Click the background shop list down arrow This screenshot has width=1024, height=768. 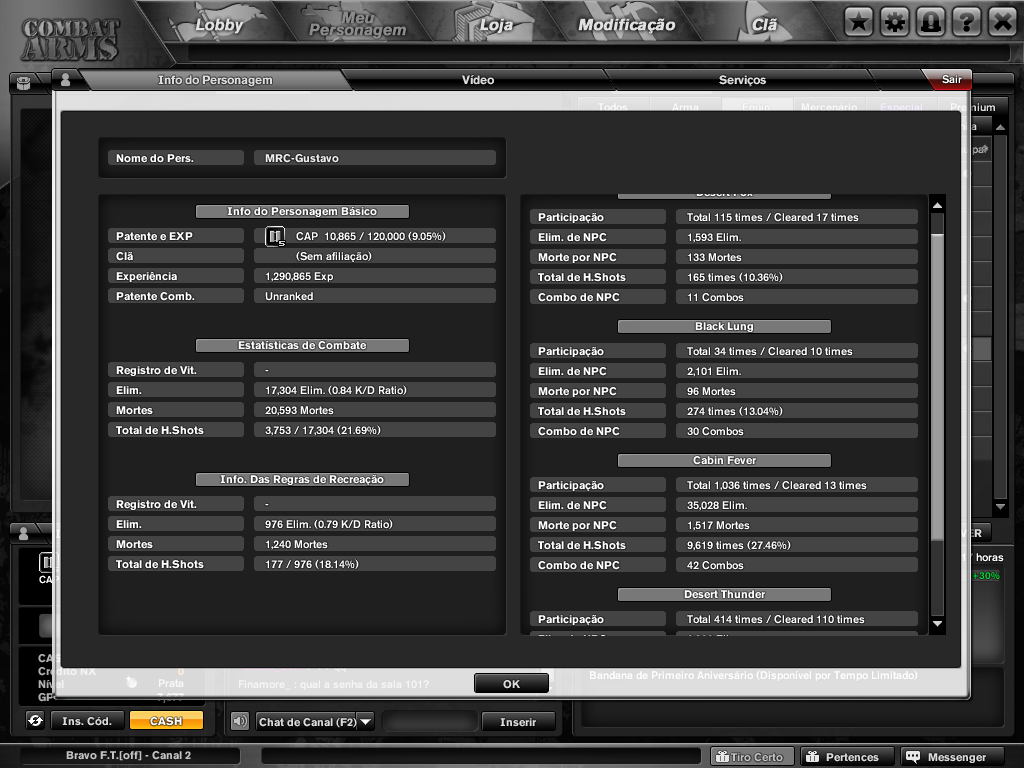pos(1000,506)
